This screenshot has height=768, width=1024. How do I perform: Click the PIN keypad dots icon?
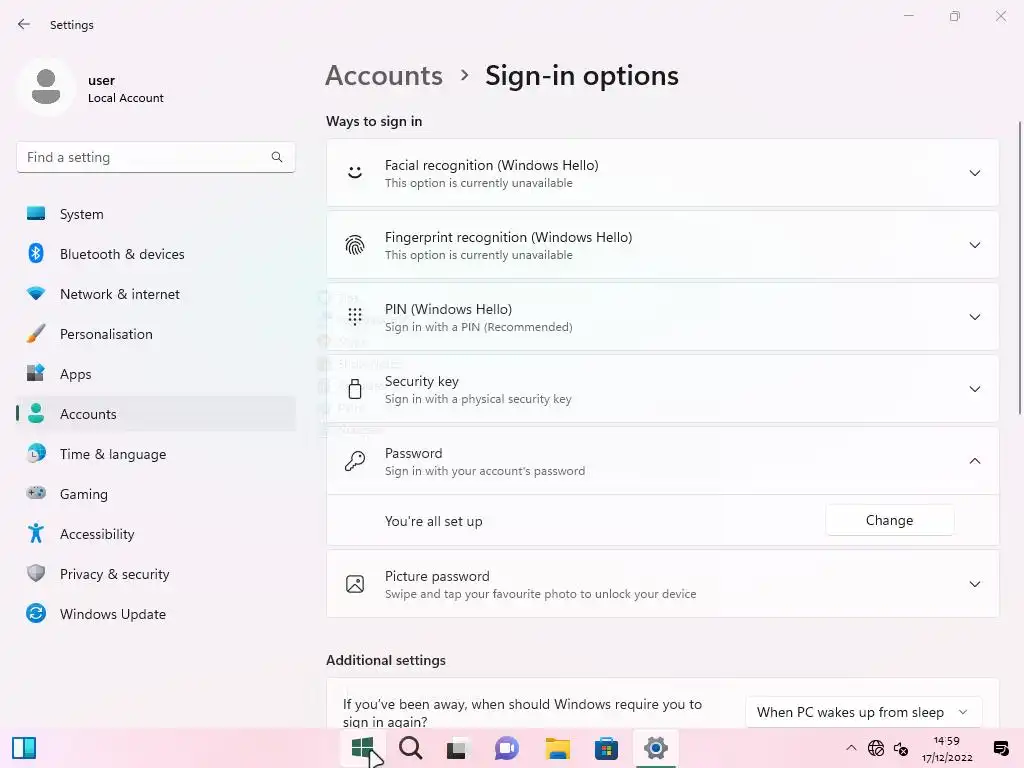tap(355, 317)
